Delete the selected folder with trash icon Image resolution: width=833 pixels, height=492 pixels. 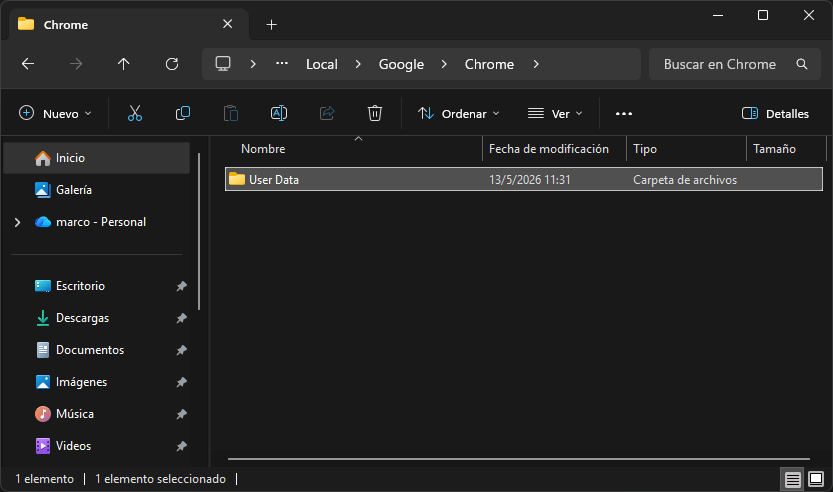375,113
